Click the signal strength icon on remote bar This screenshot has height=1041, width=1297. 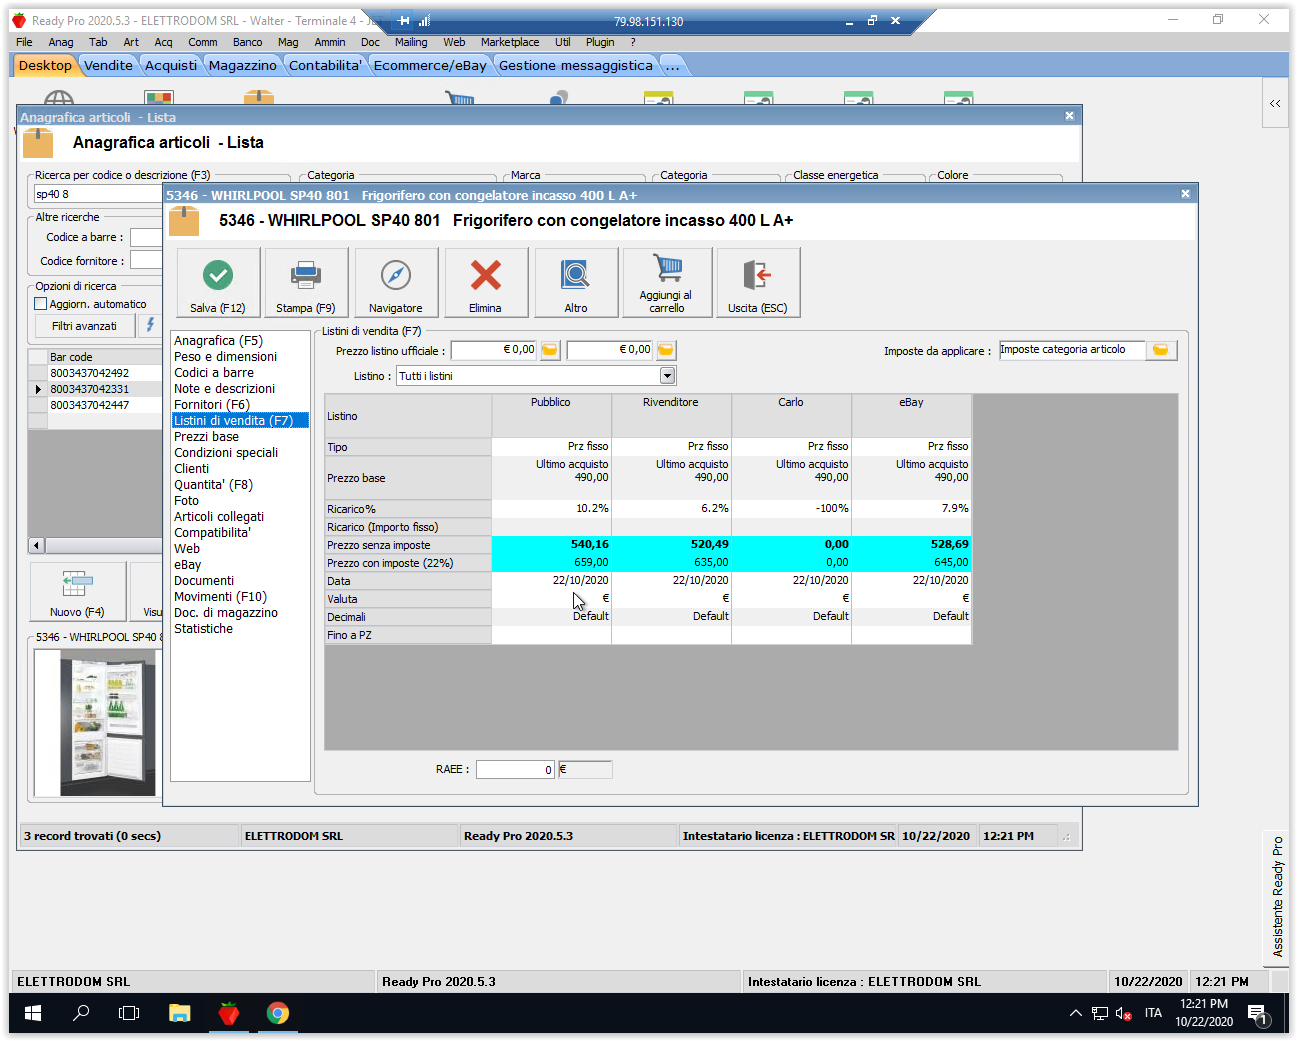tap(425, 21)
